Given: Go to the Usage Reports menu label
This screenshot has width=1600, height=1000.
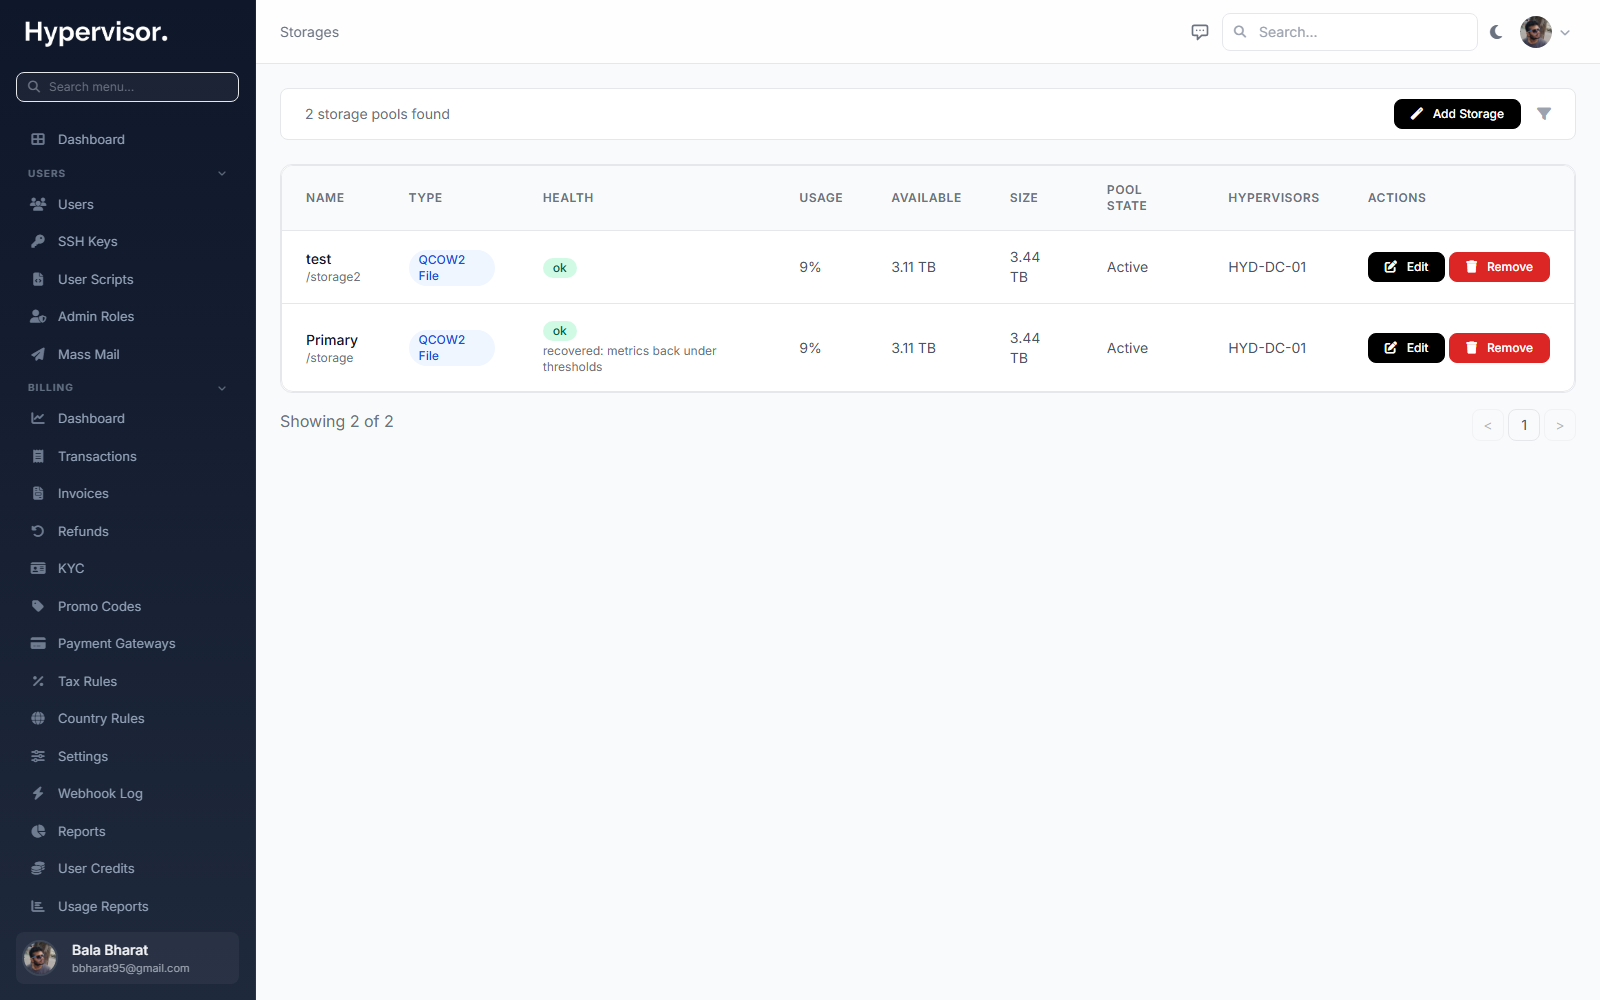Looking at the screenshot, I should tap(103, 906).
